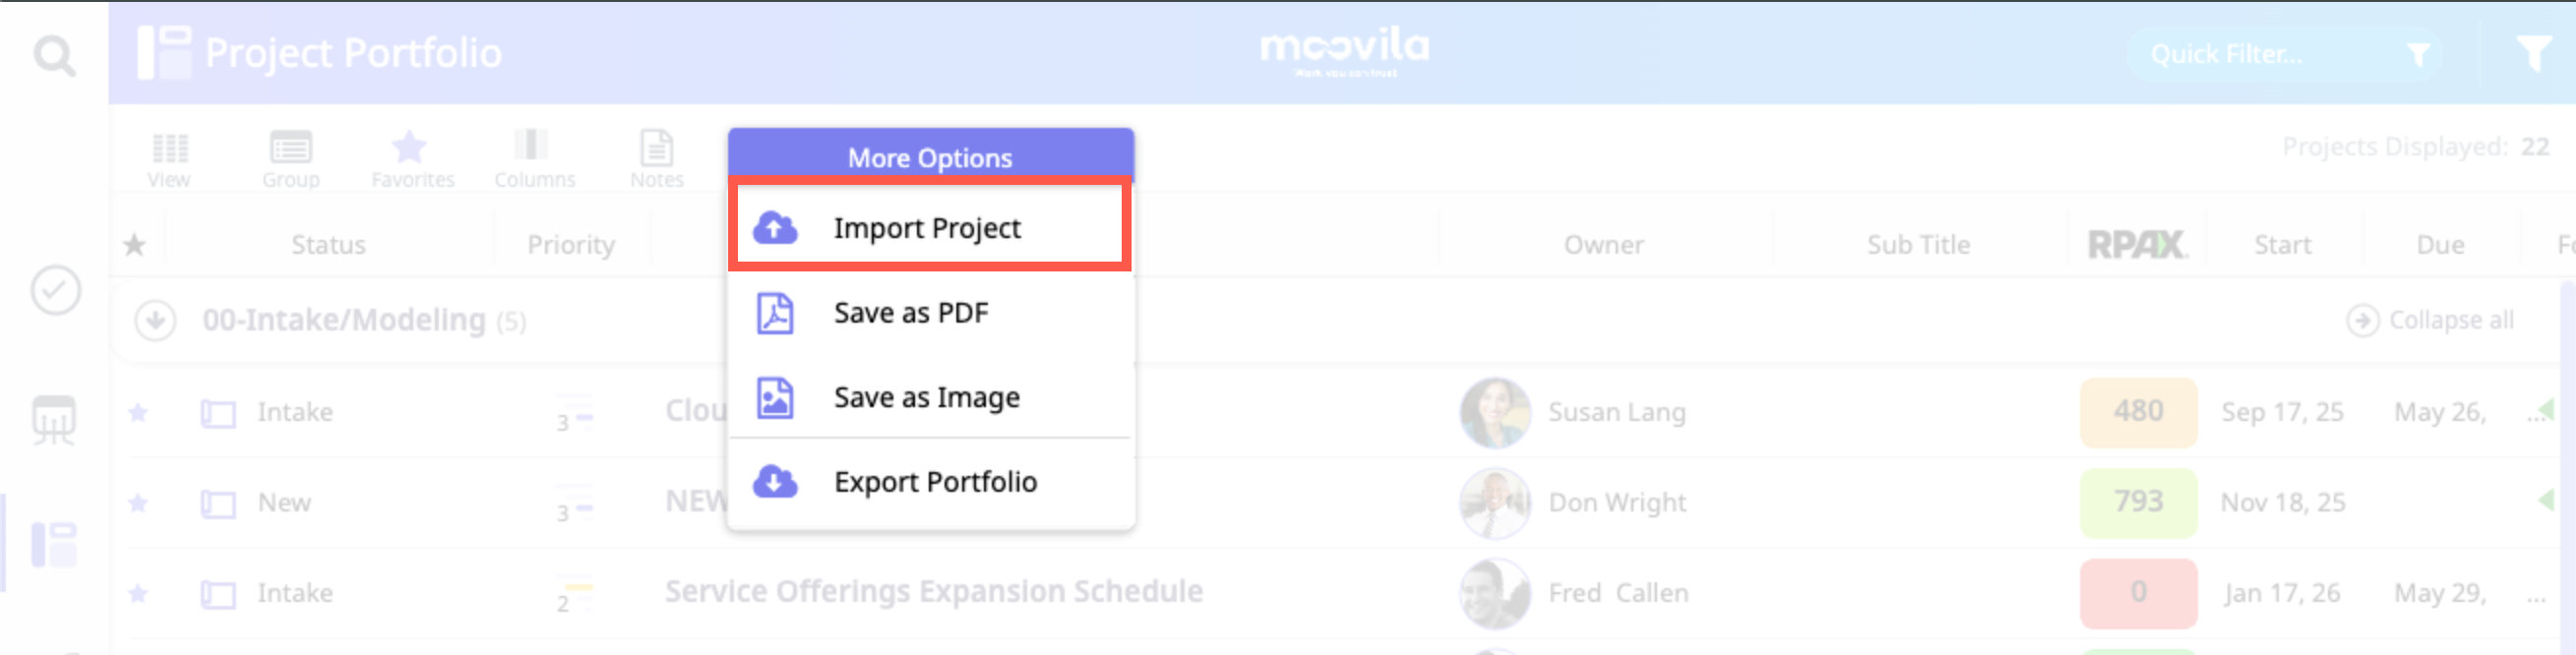Click the 480 RPAX score badge
Screen dimensions: 2576x655
[x=2138, y=411]
